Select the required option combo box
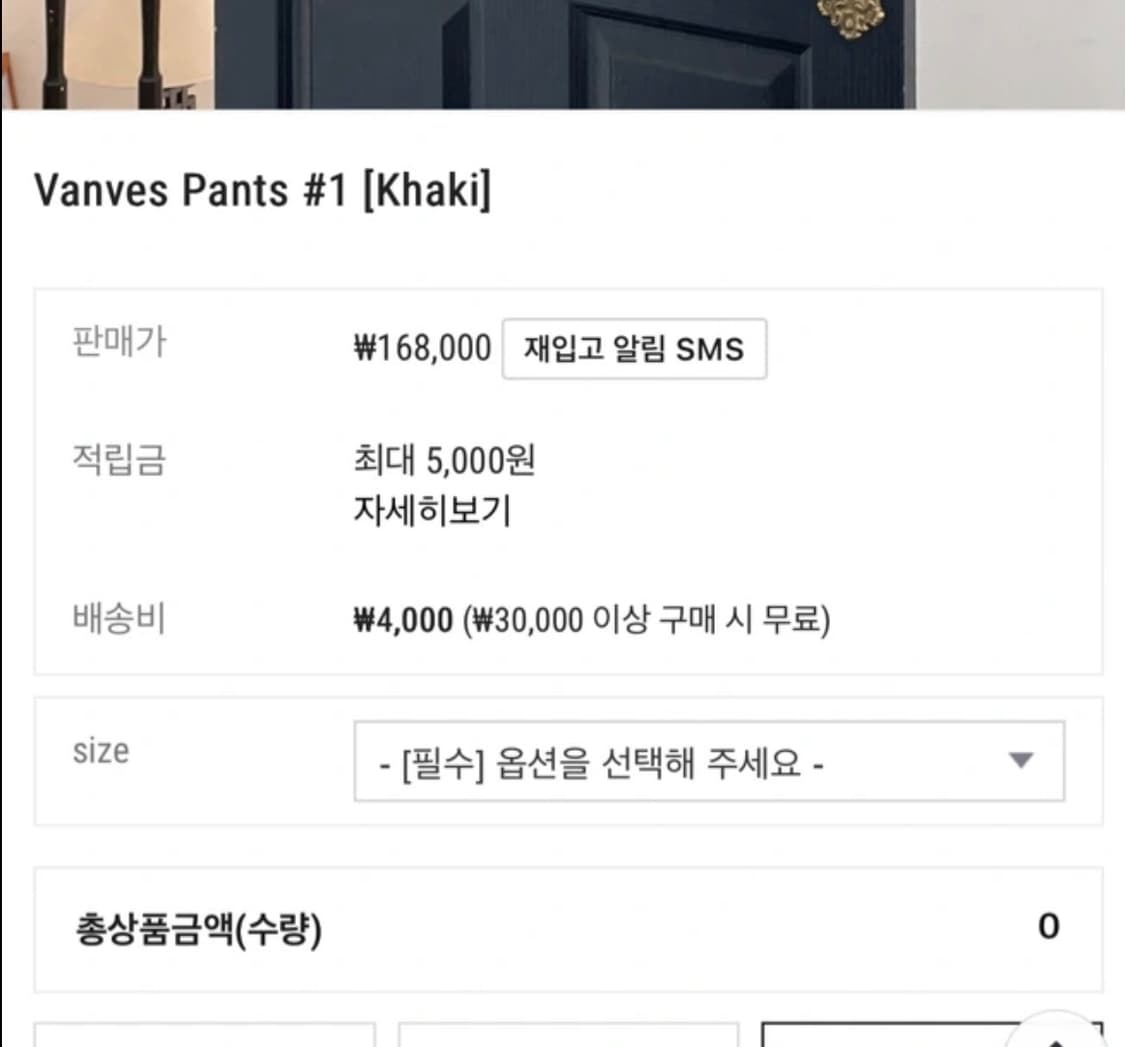This screenshot has height=1047, width=1125. click(711, 762)
